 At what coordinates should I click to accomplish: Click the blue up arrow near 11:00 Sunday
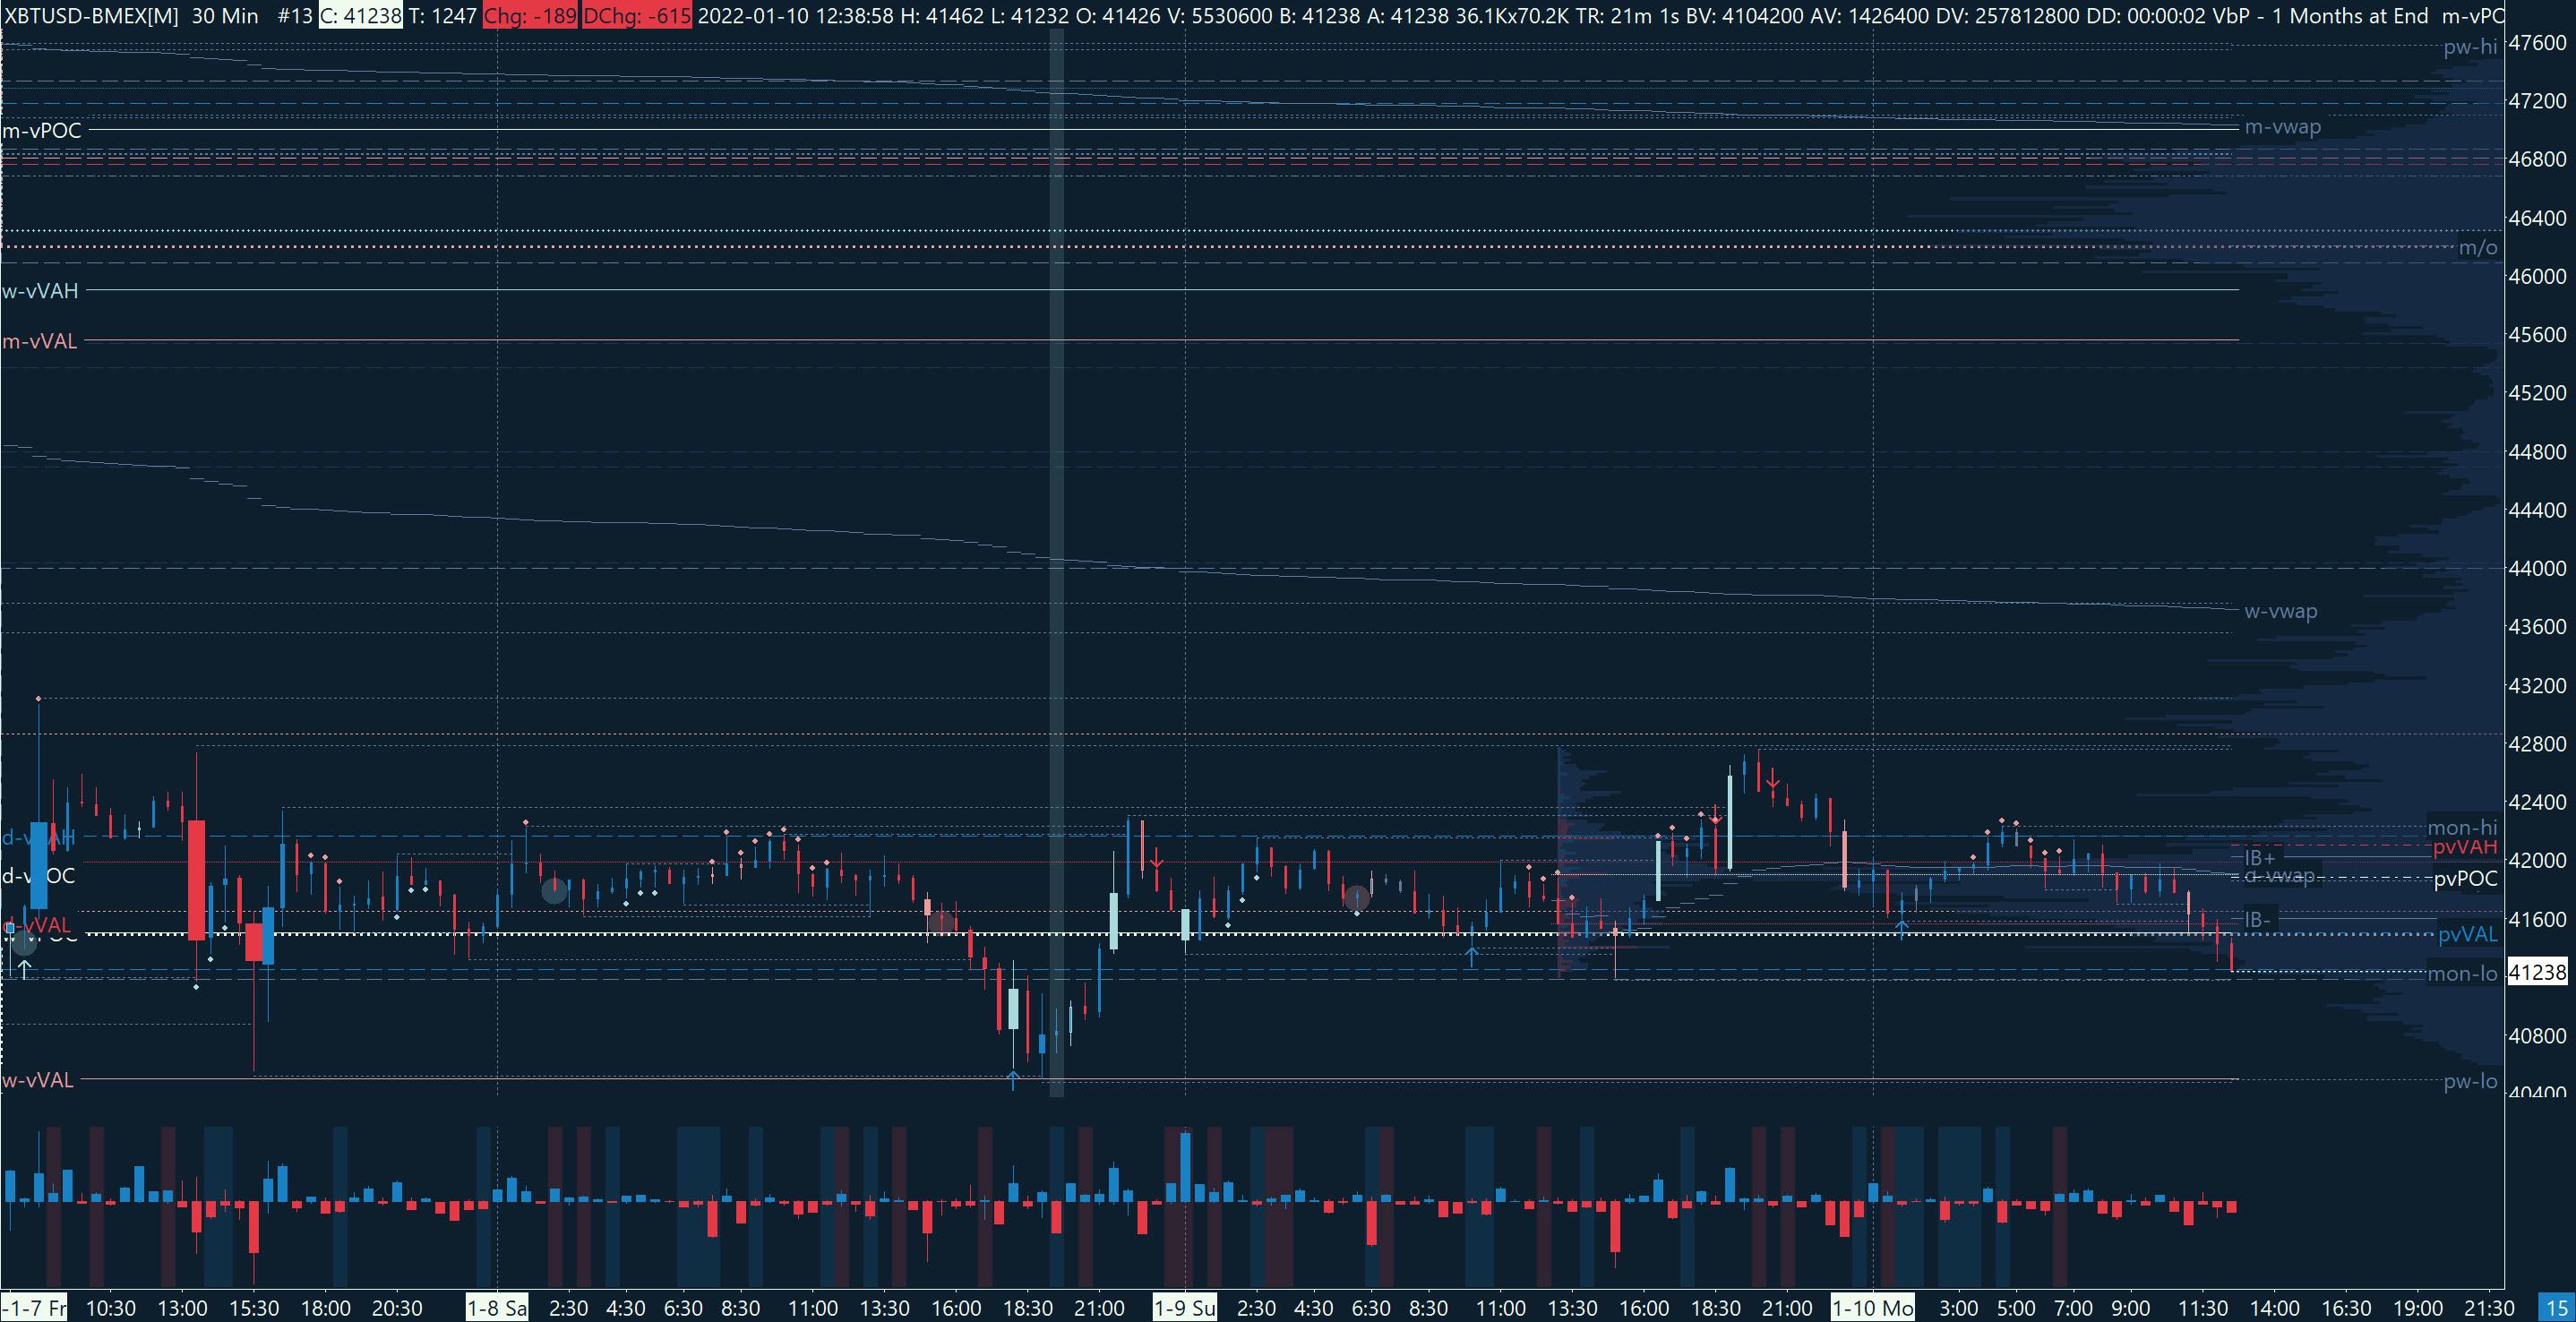[1471, 956]
